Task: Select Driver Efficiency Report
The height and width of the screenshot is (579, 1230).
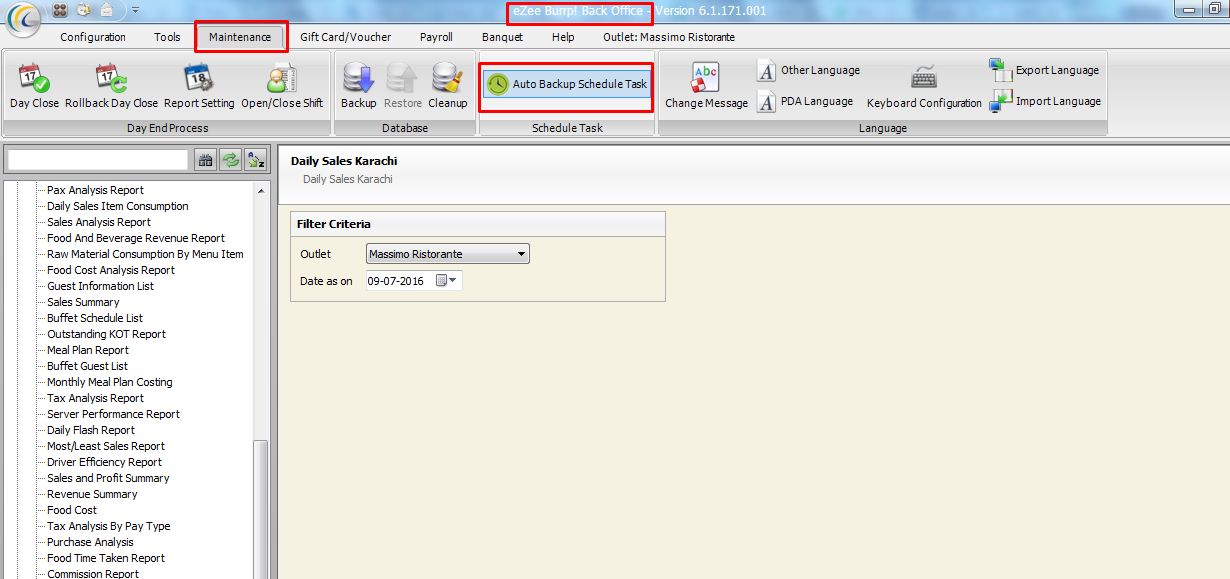Action: coord(104,462)
